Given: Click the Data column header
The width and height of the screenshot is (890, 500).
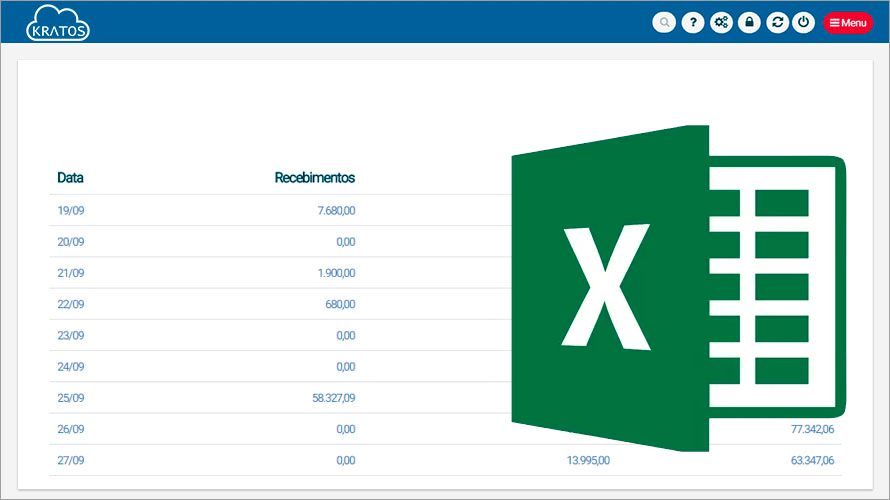Looking at the screenshot, I should point(70,178).
